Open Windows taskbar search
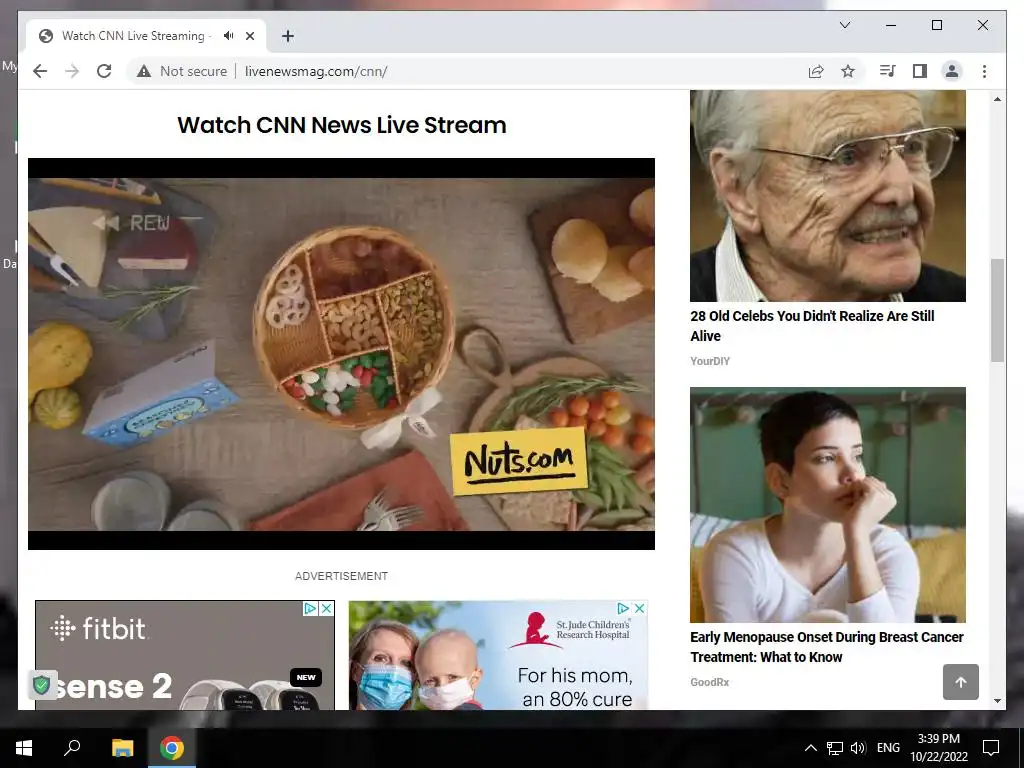The height and width of the screenshot is (768, 1024). point(72,748)
